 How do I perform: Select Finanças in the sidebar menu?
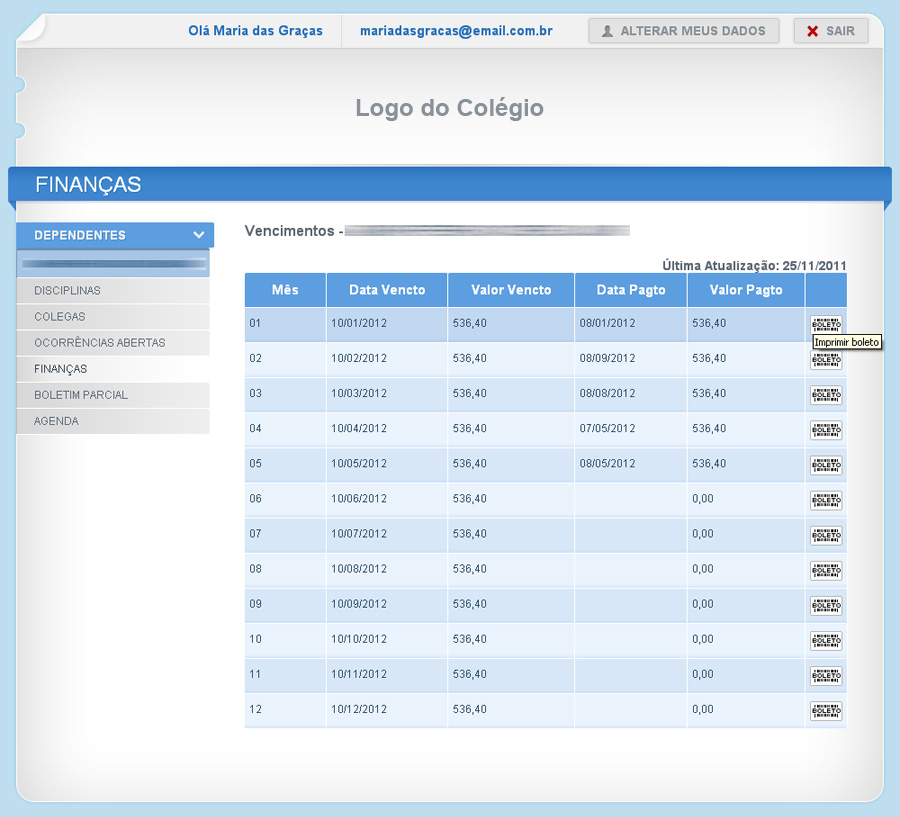click(x=113, y=369)
